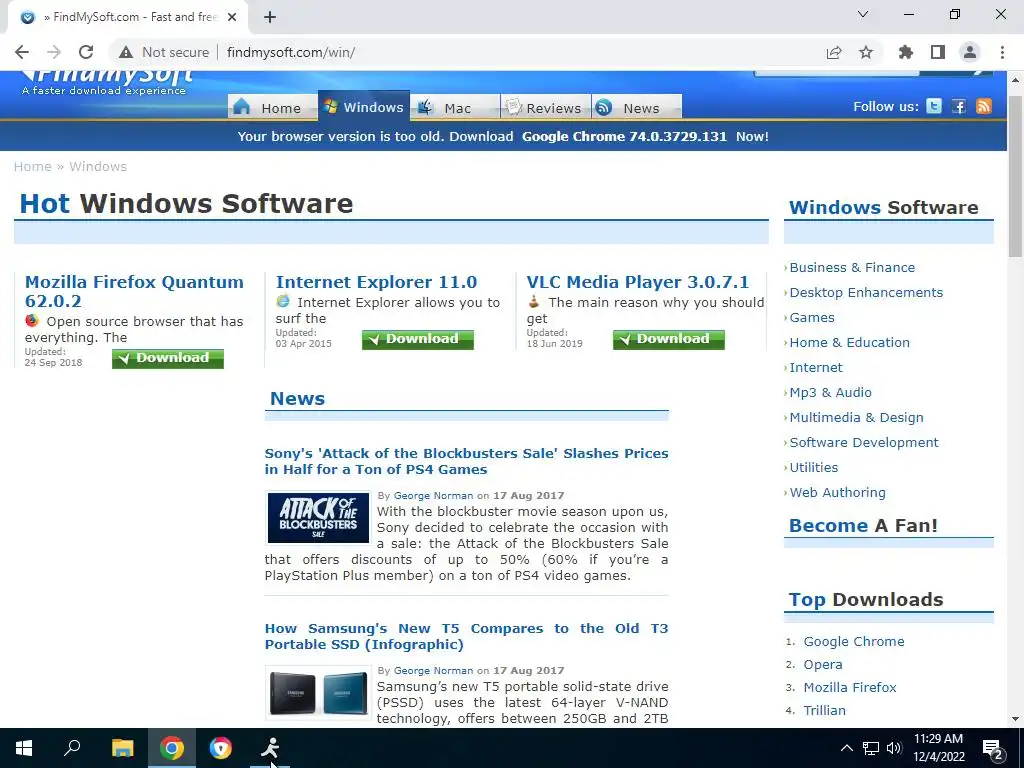1024x768 pixels.
Task: Toggle the browser side panel icon
Action: (938, 52)
